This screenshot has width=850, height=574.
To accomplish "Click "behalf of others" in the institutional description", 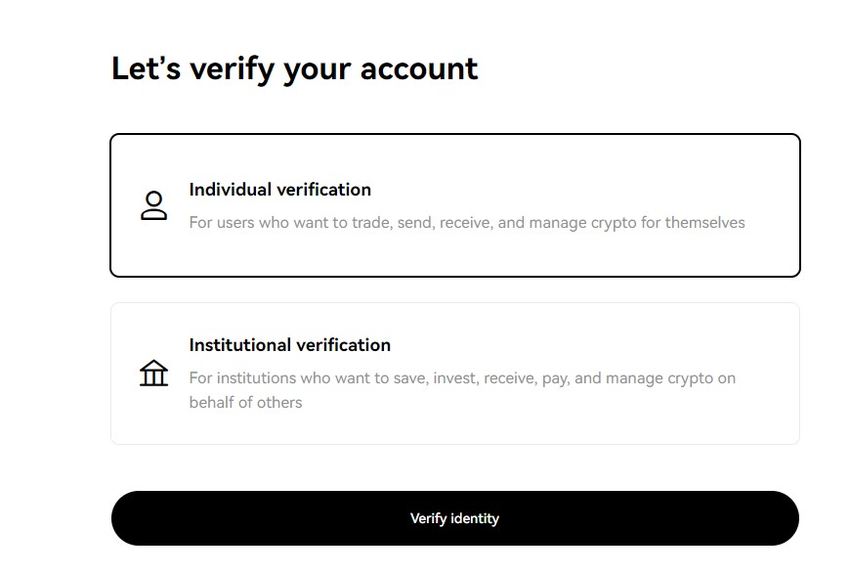I will tap(245, 402).
